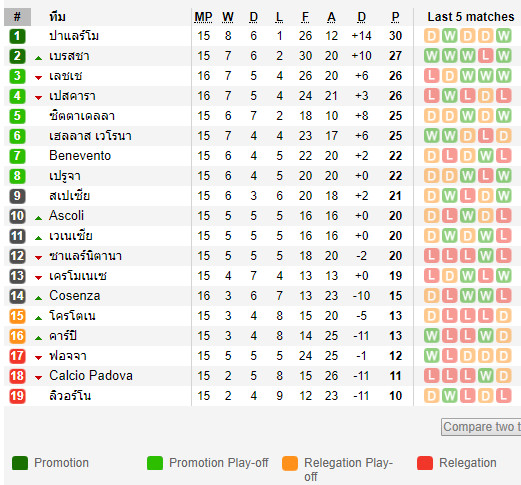Click the Compare two teams button
This screenshot has height=485, width=521.
[x=481, y=427]
